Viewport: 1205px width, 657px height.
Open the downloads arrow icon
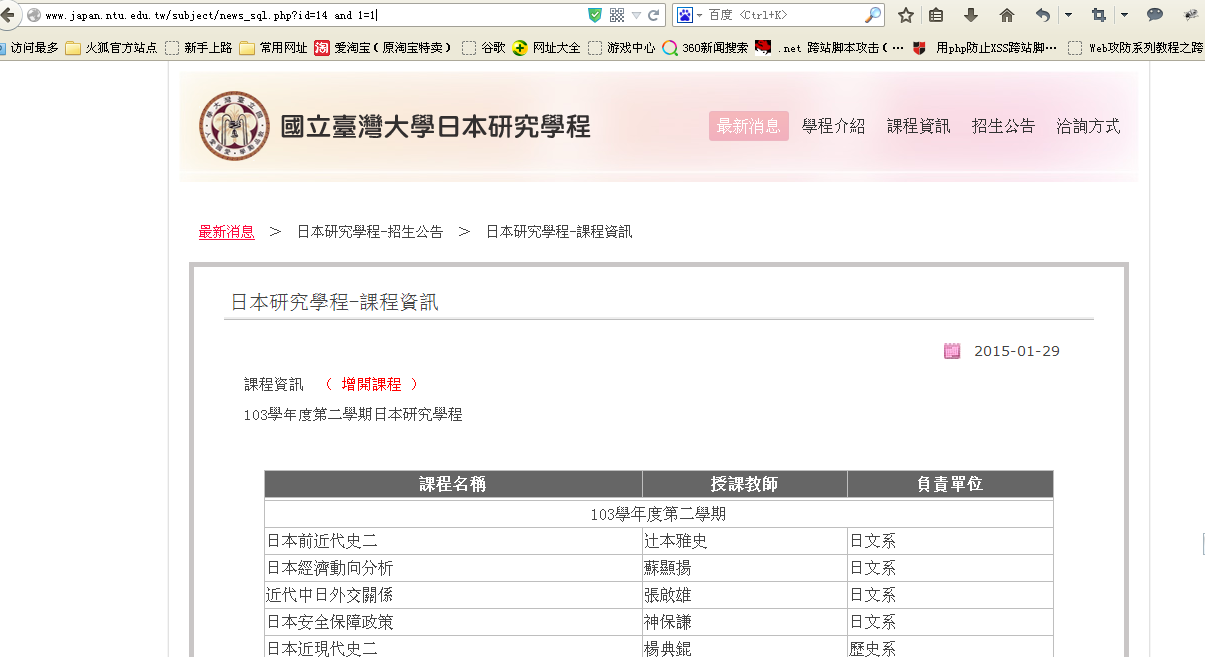971,15
